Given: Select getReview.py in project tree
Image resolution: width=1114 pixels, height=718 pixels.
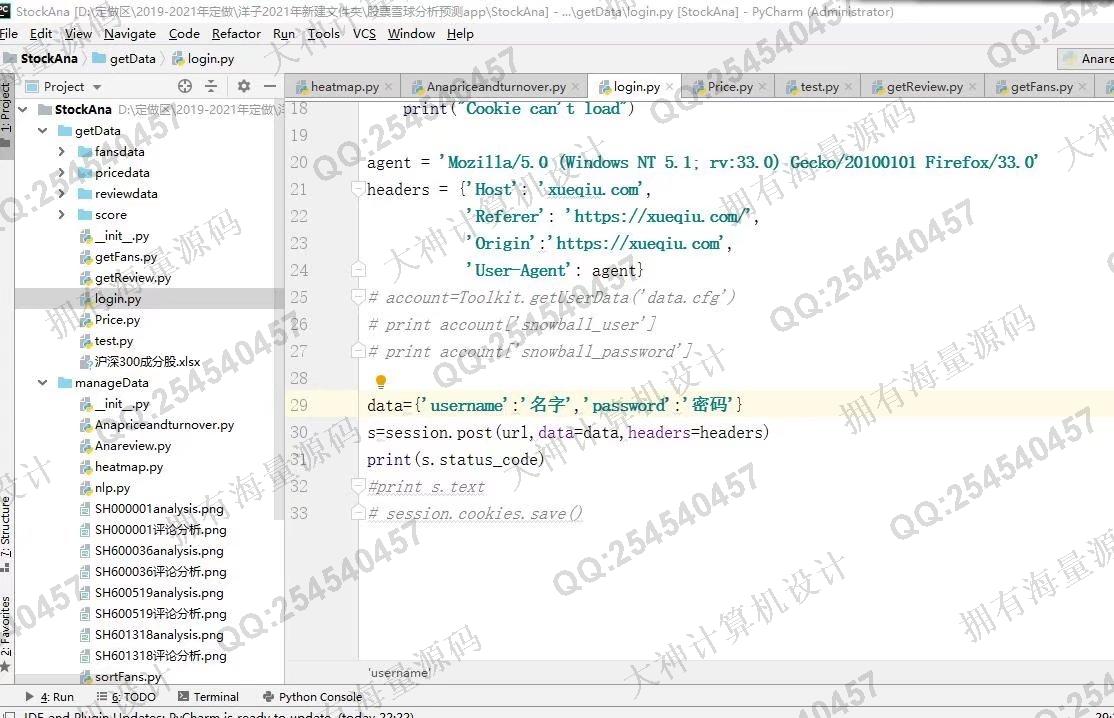Looking at the screenshot, I should [133, 278].
